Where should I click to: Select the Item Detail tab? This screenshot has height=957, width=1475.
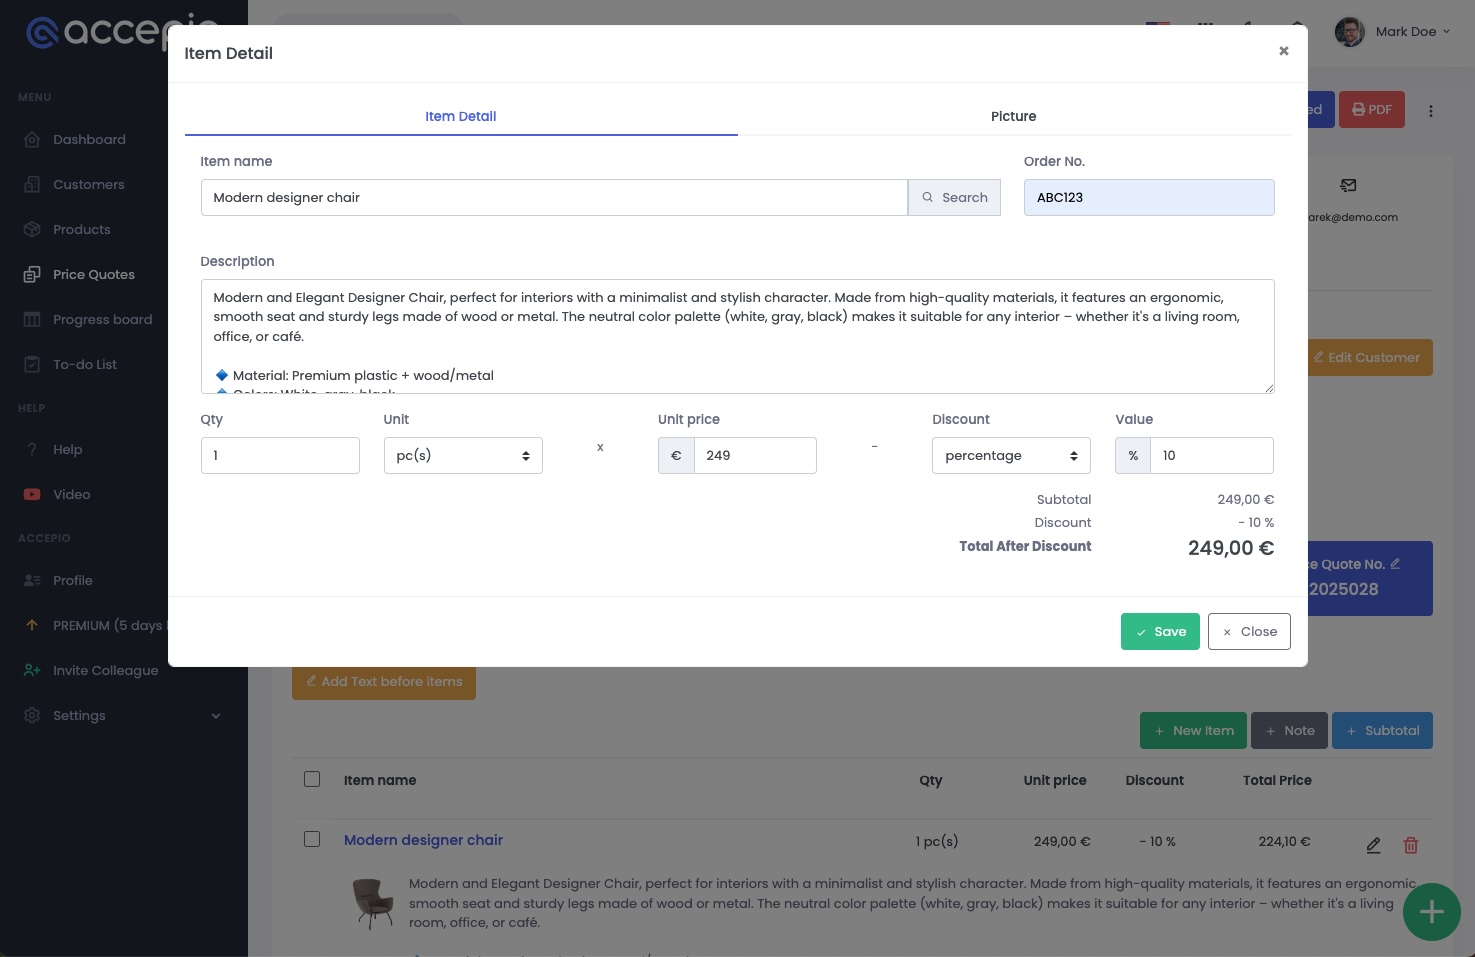(460, 116)
